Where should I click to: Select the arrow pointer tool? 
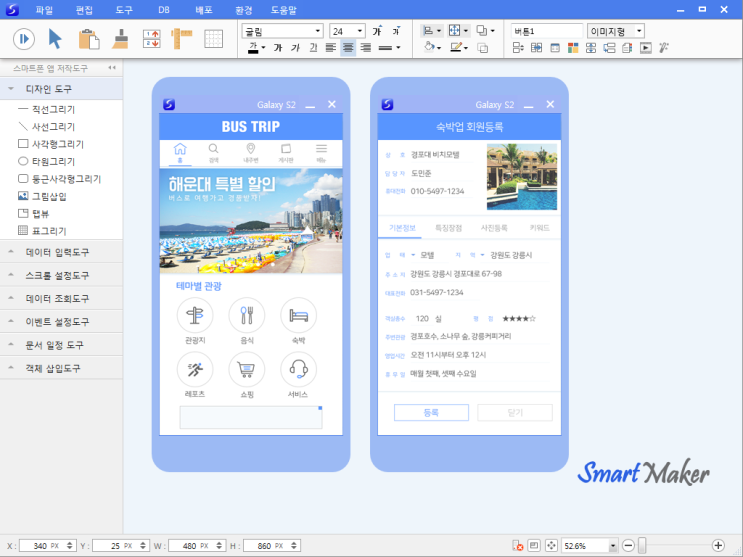point(55,39)
